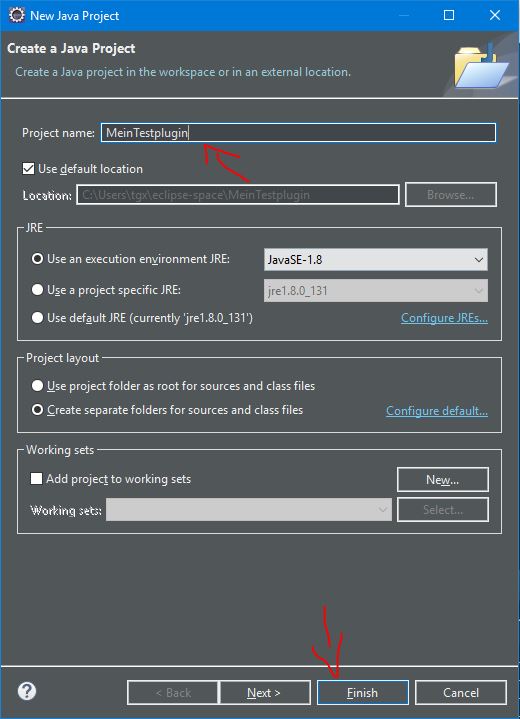Open the Configure default link
This screenshot has width=520, height=719.
pos(437,410)
